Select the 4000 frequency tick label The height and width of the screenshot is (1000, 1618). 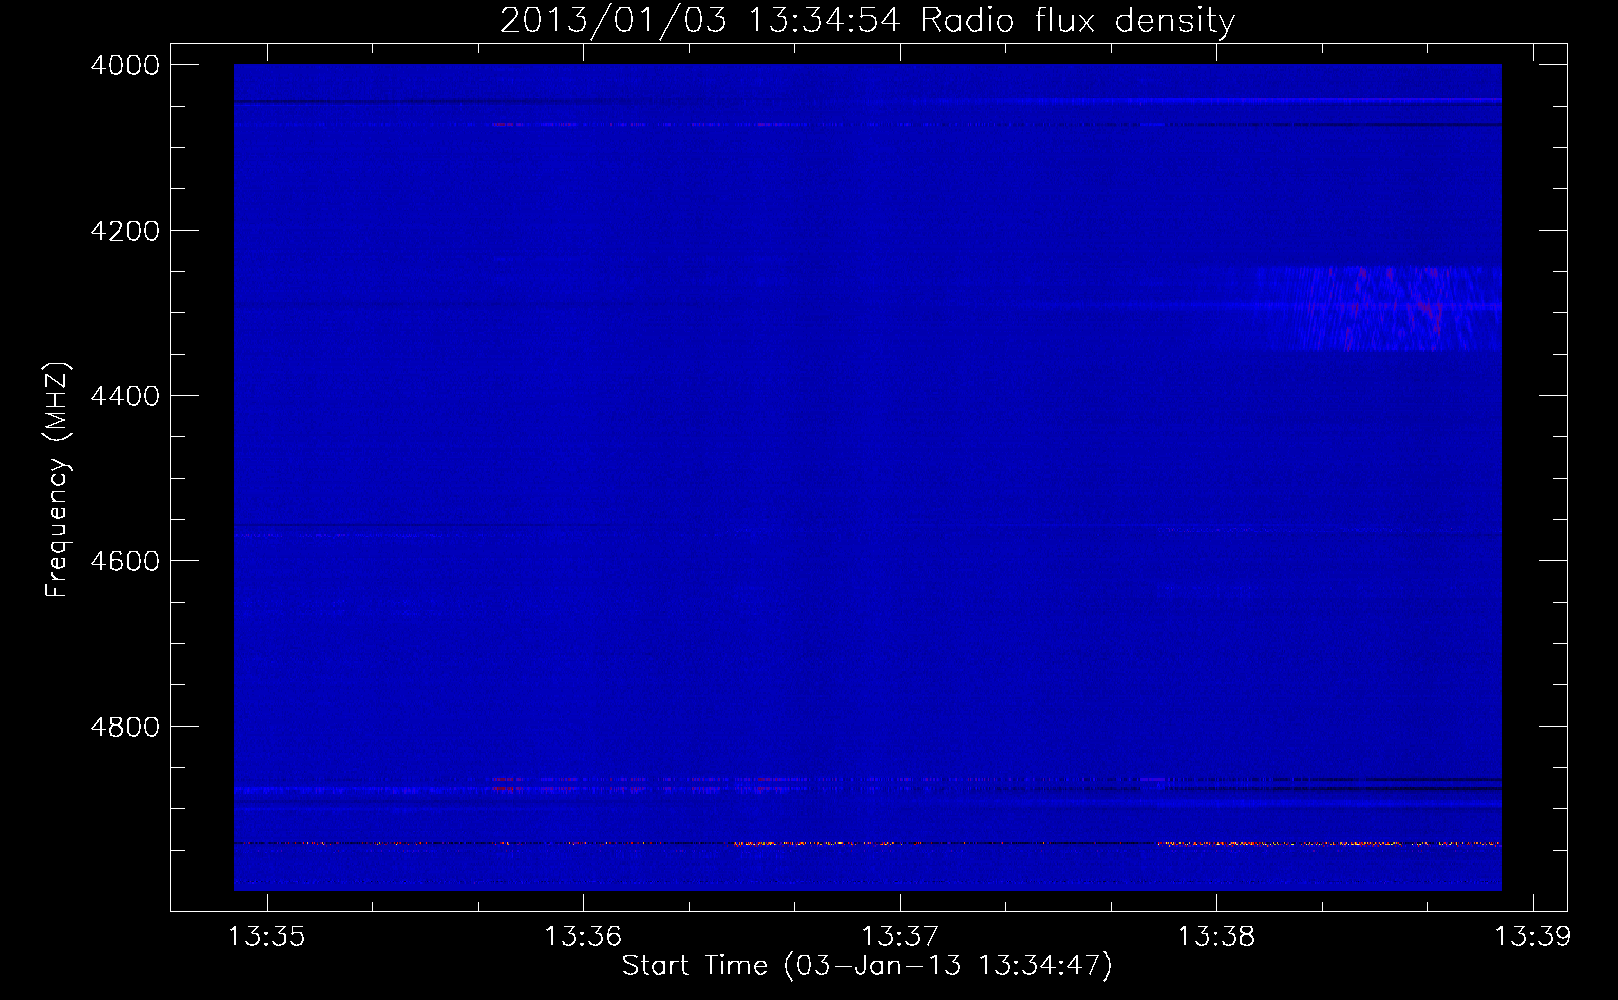125,65
